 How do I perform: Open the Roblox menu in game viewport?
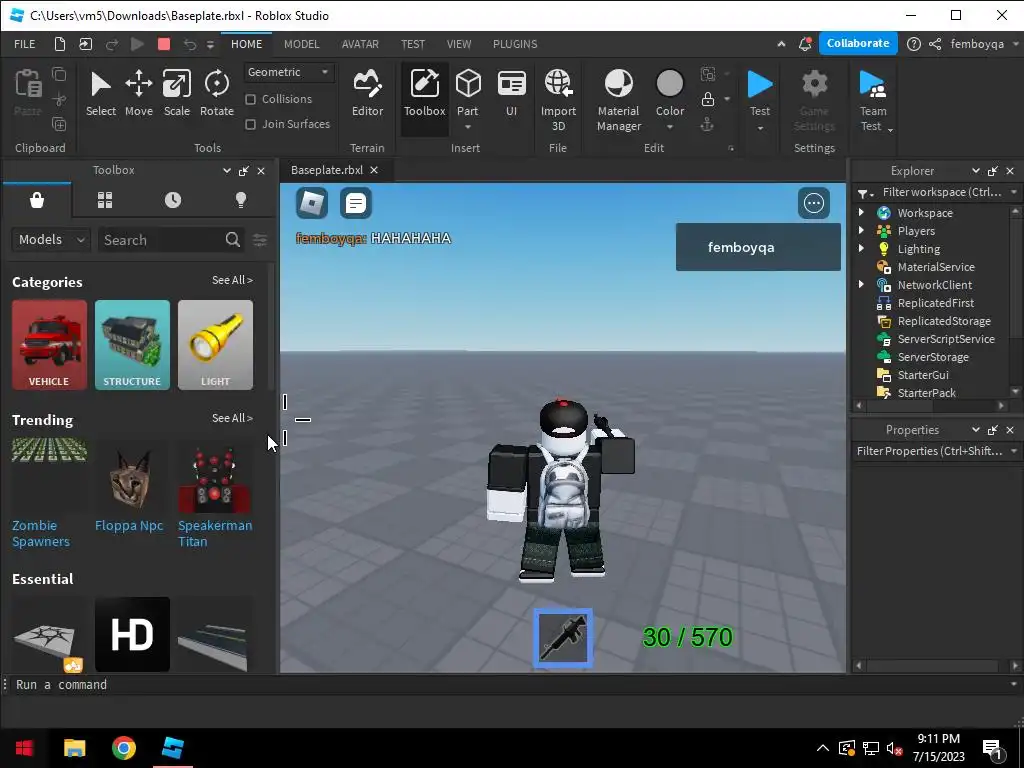tap(312, 203)
